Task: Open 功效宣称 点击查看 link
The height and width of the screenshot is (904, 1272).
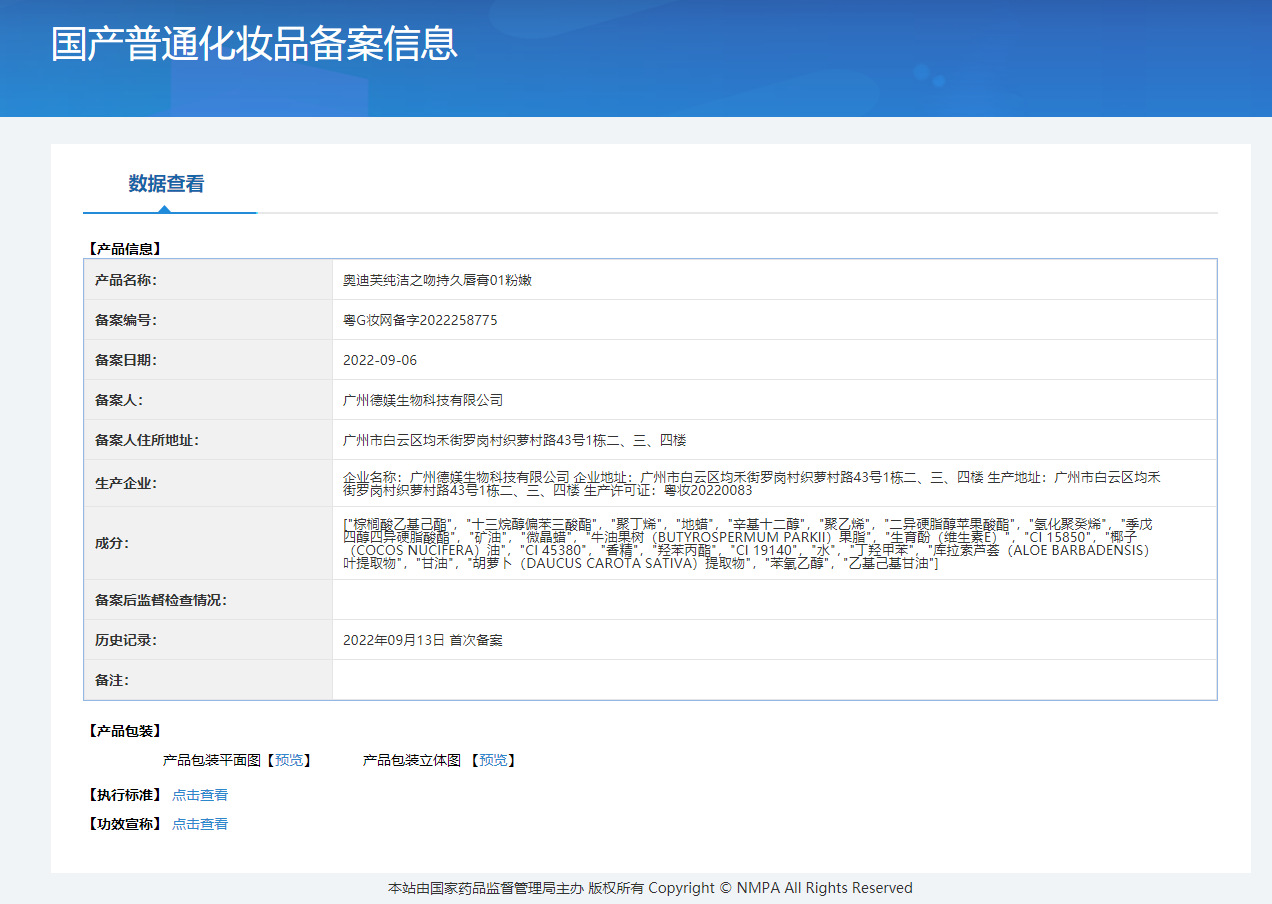Action: pos(200,824)
